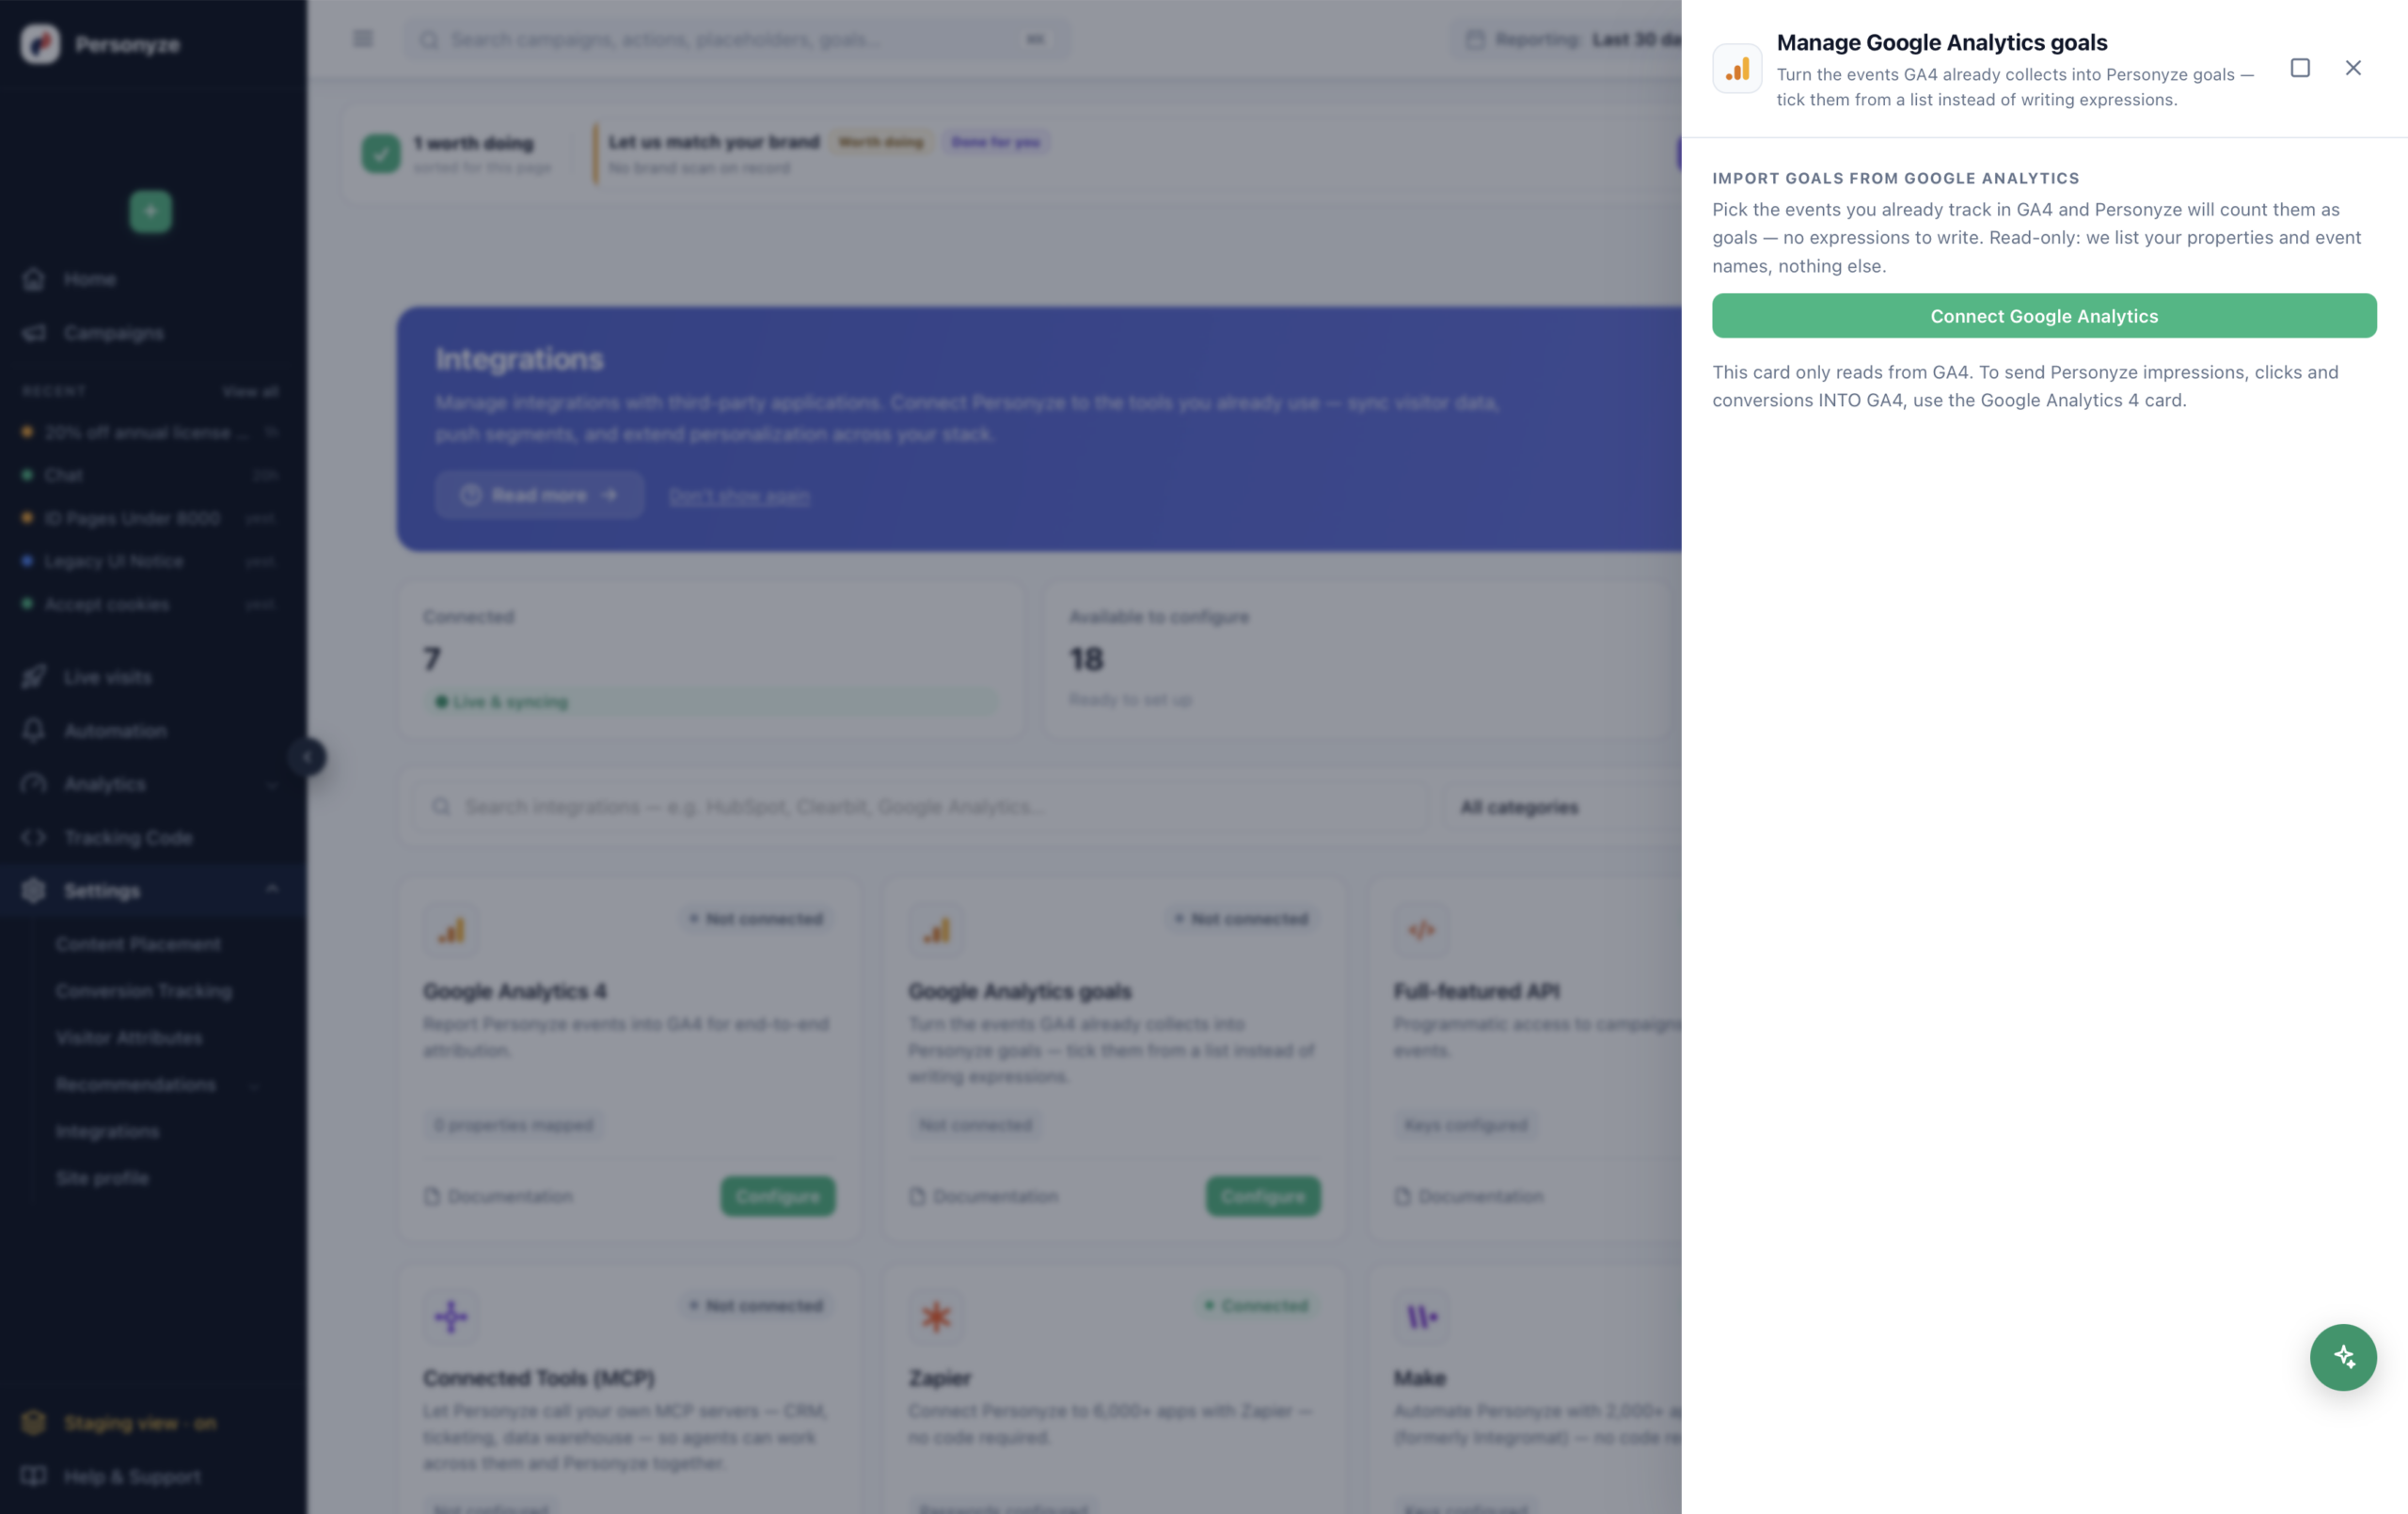2408x1514 pixels.
Task: Select Conversion Tracking under Settings
Action: (144, 991)
